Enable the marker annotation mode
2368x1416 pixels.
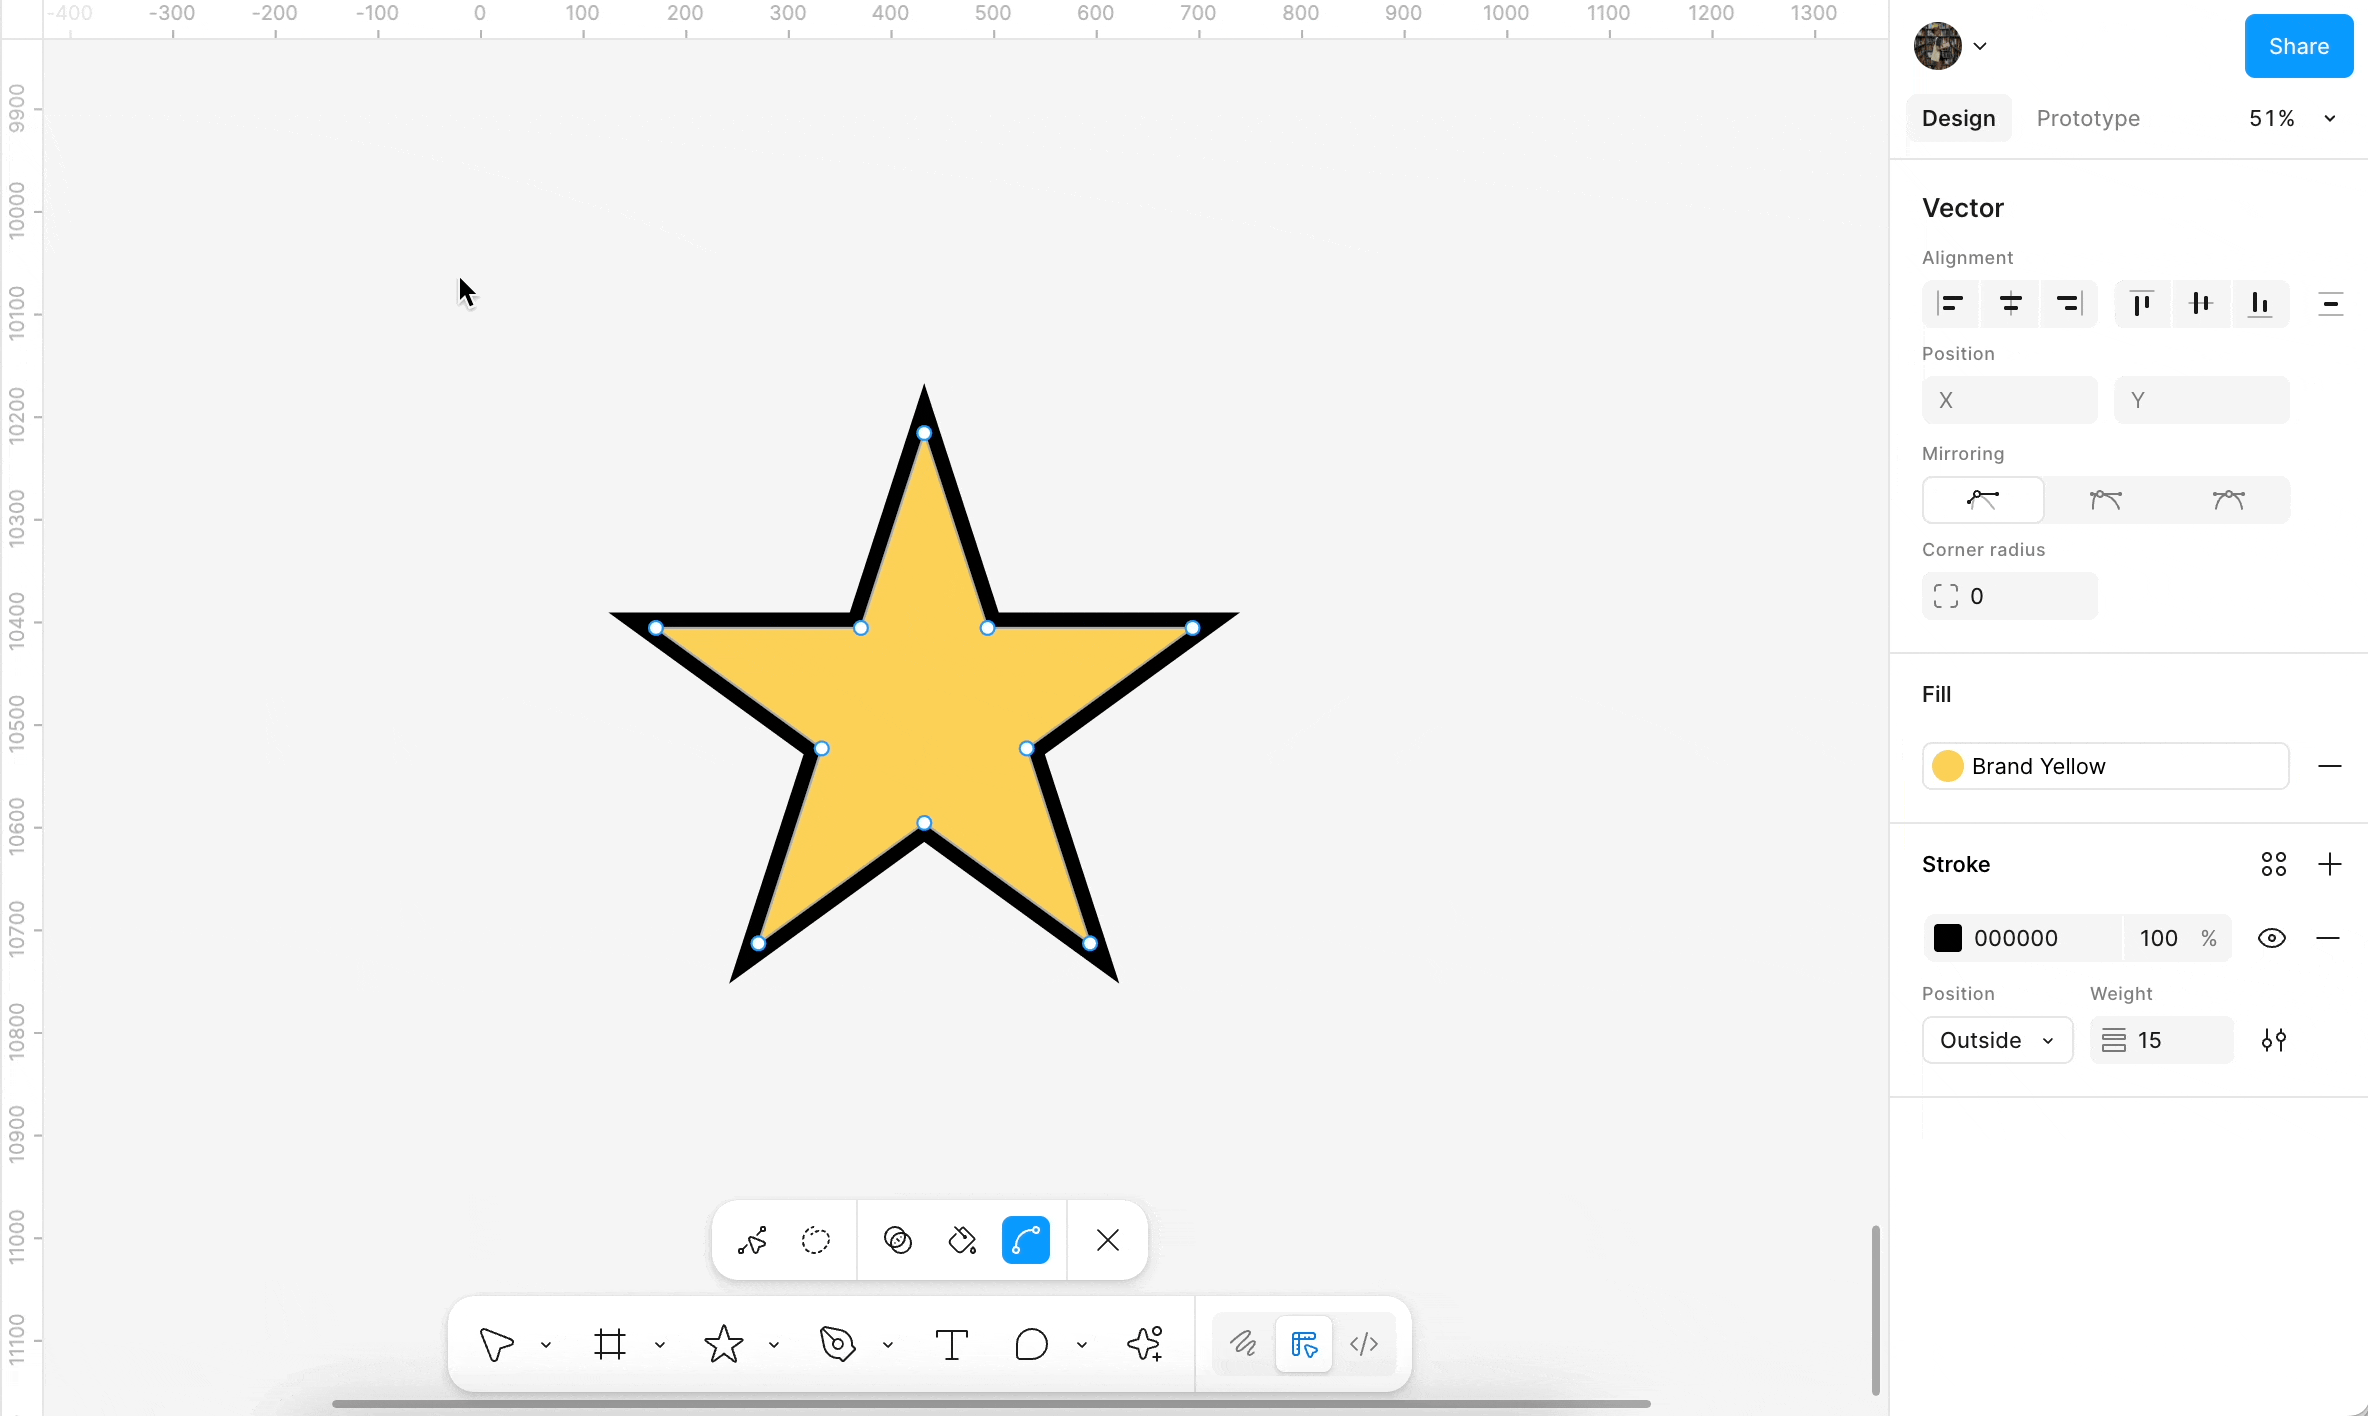coord(1243,1344)
